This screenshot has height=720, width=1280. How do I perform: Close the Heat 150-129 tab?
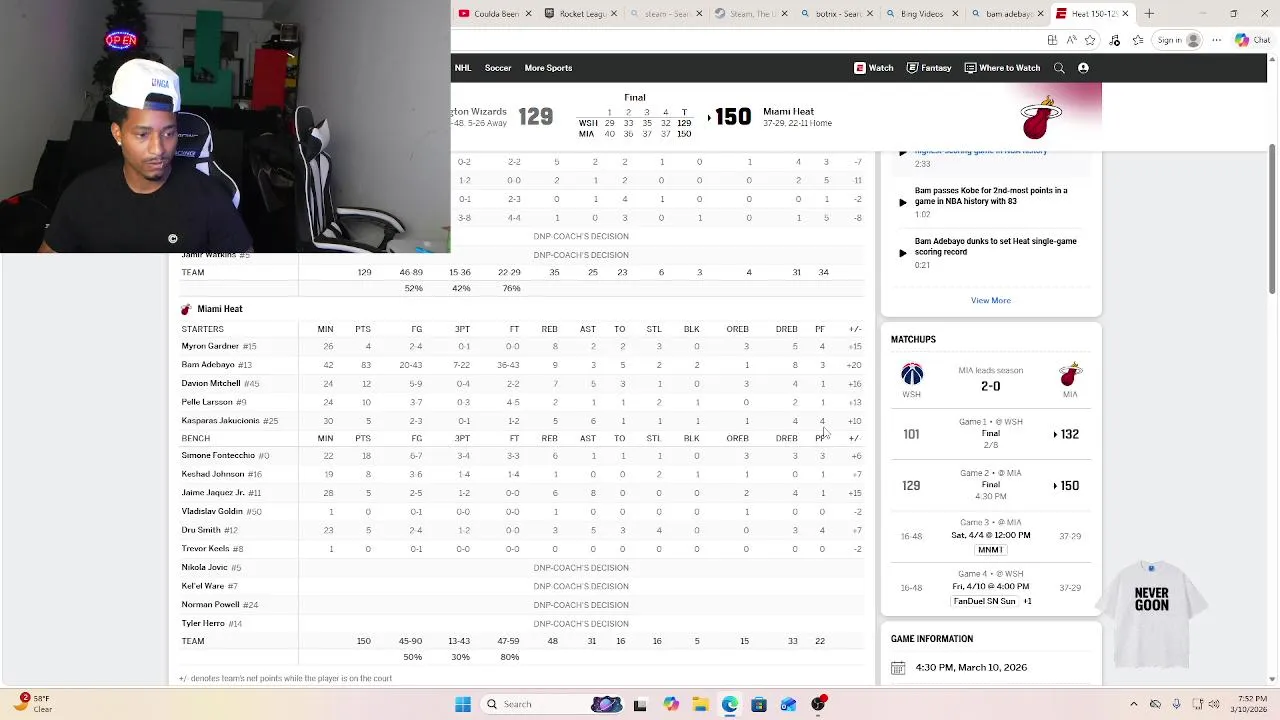point(1126,14)
